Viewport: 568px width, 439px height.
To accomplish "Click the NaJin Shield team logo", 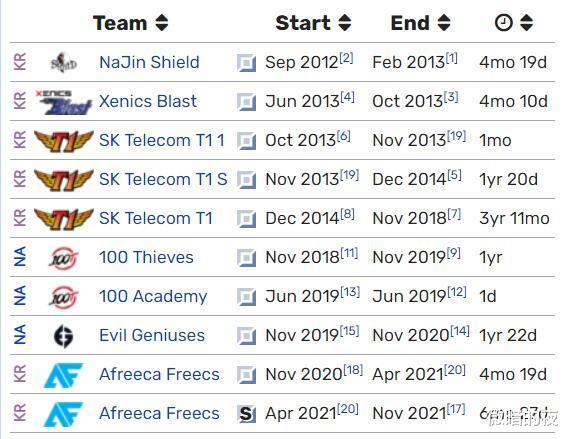I will pyautogui.click(x=63, y=63).
